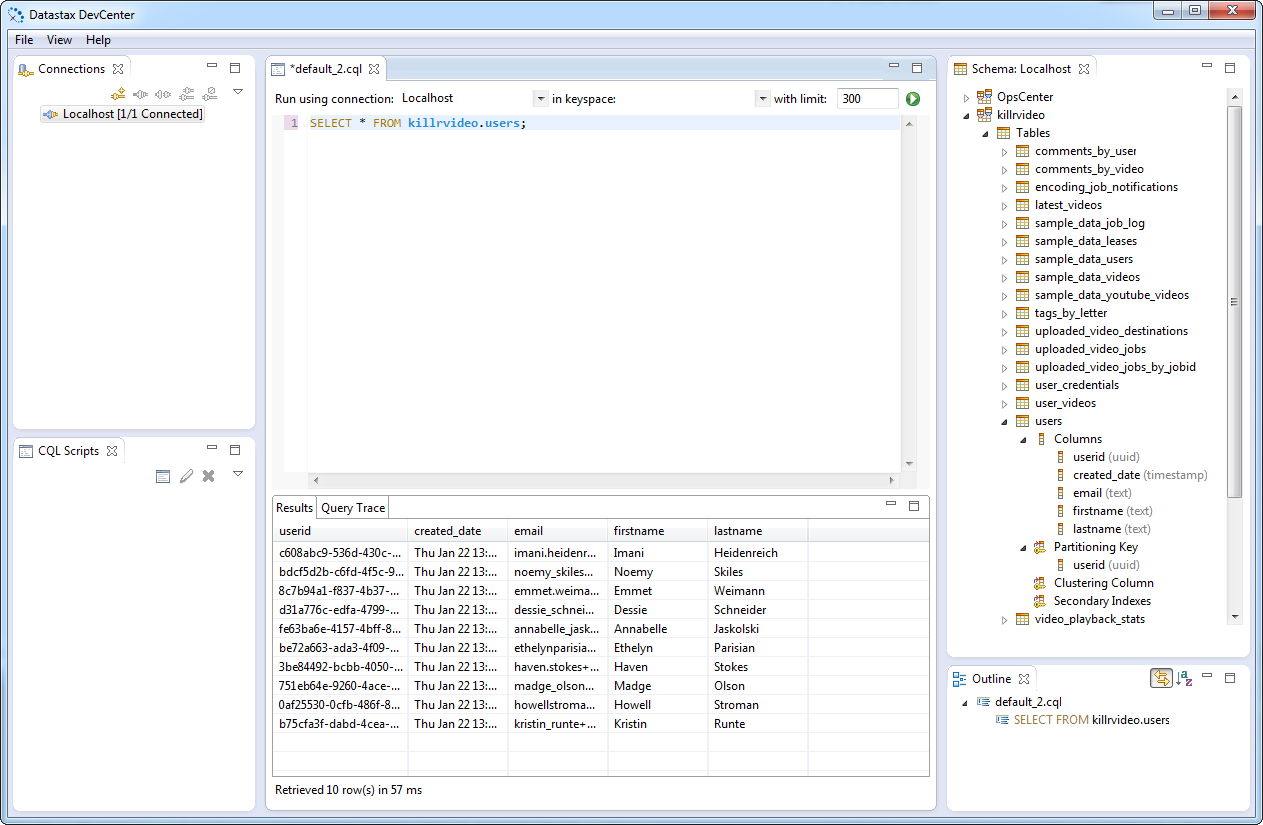Open the View menu
The width and height of the screenshot is (1263, 825).
(60, 40)
